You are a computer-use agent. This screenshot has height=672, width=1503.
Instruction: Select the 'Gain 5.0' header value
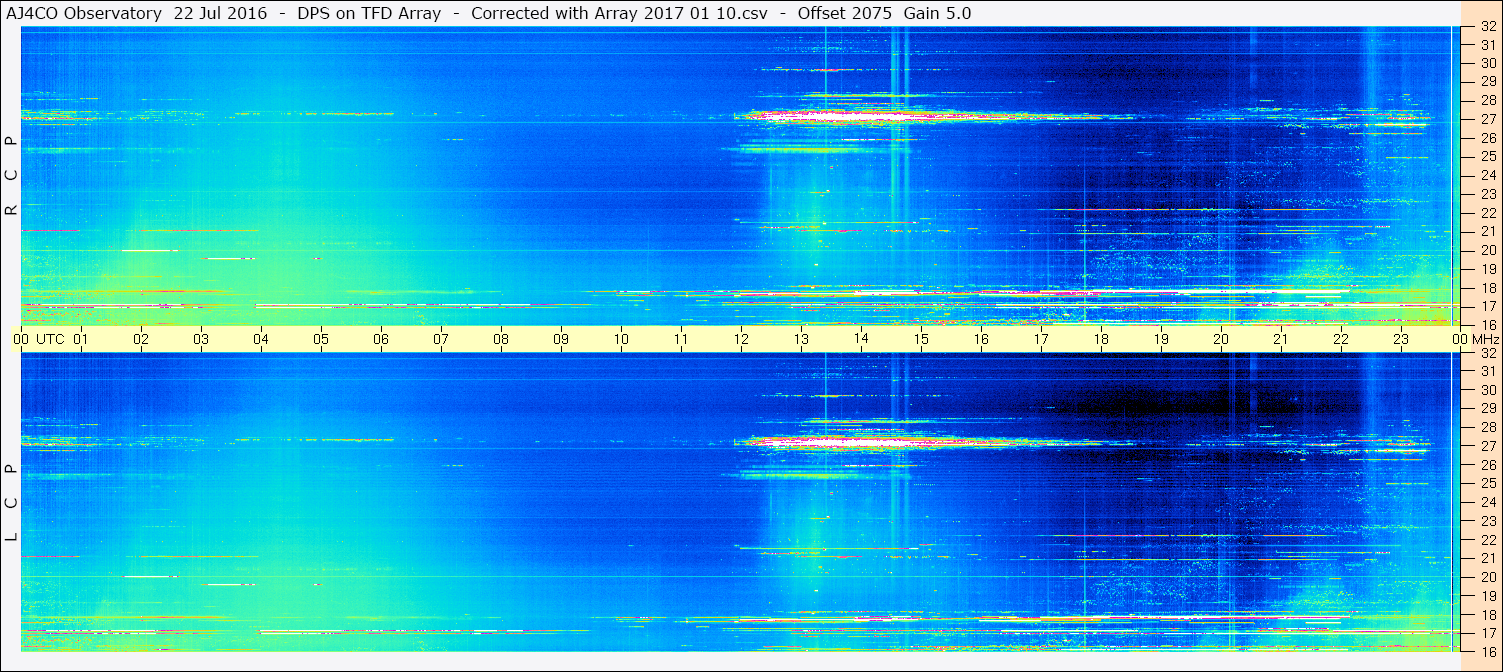point(937,13)
